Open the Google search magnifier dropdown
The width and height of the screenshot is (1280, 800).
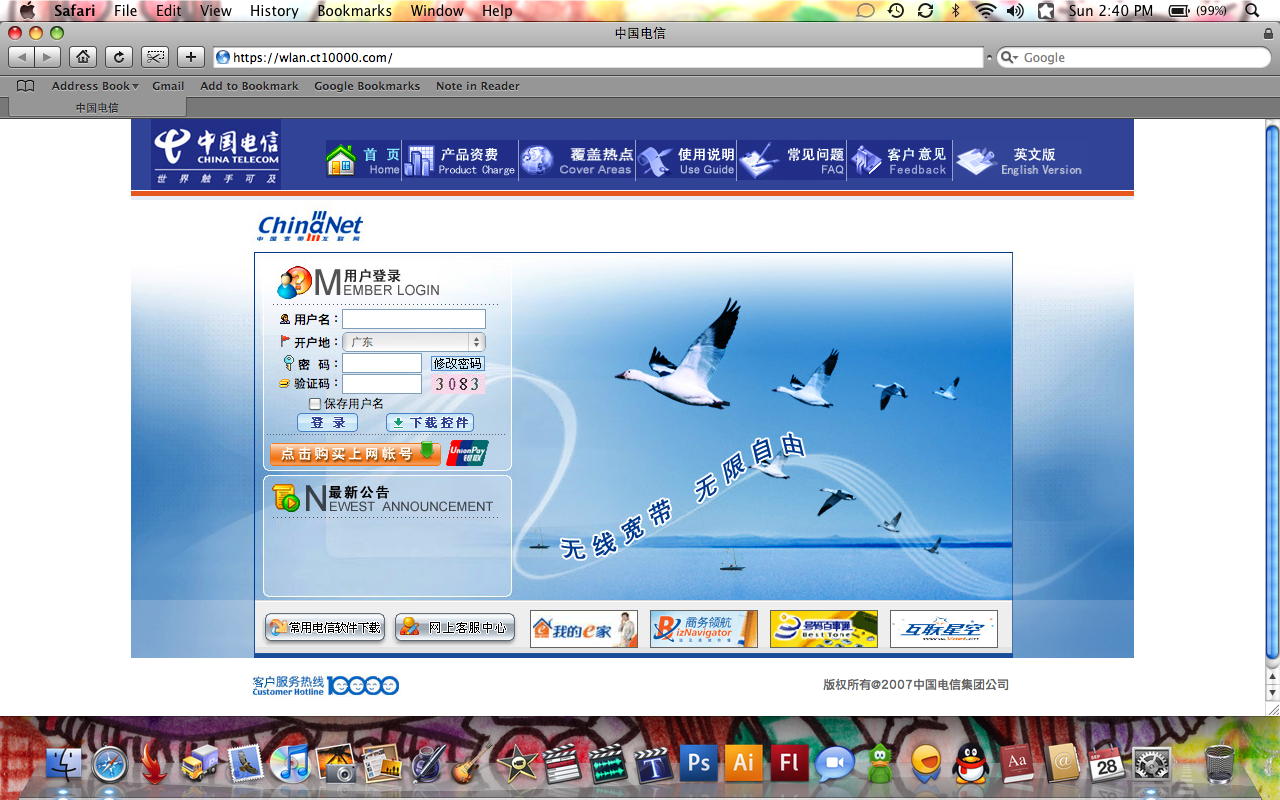(1010, 58)
